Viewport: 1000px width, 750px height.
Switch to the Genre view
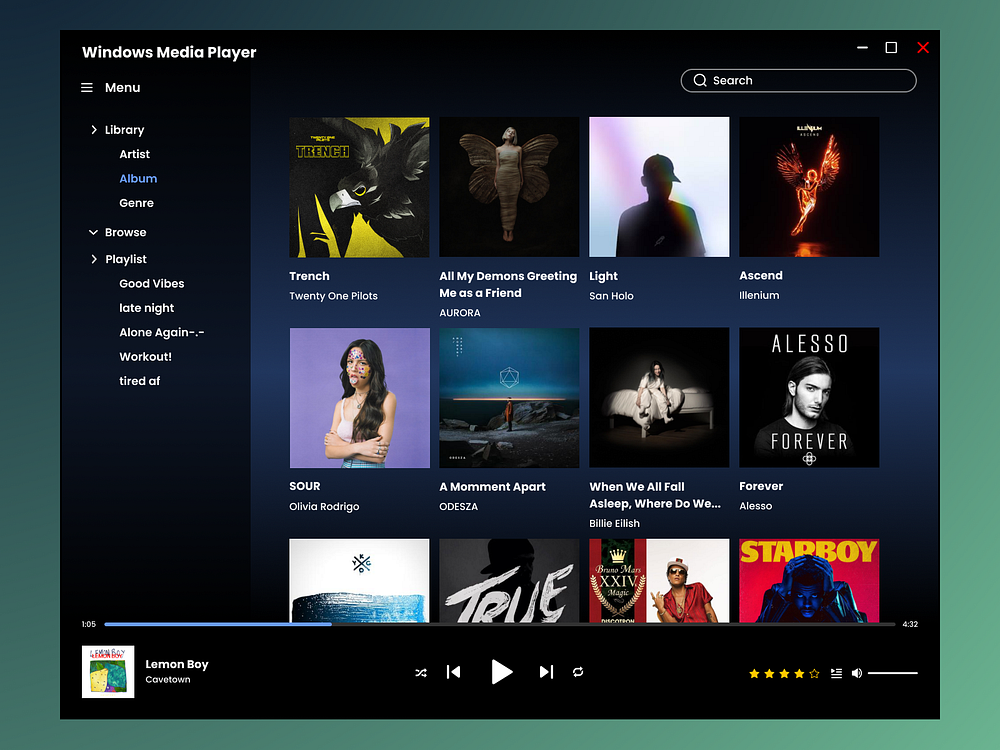coord(136,202)
